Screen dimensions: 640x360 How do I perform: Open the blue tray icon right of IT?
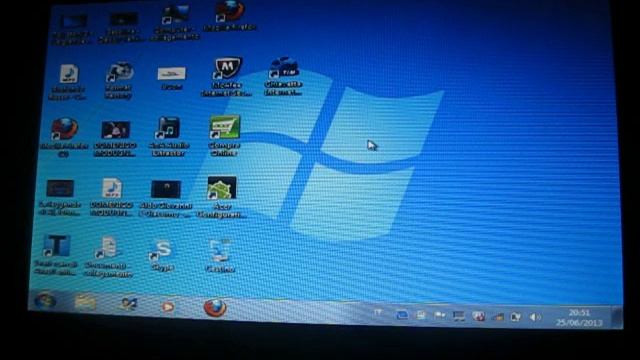tap(402, 314)
